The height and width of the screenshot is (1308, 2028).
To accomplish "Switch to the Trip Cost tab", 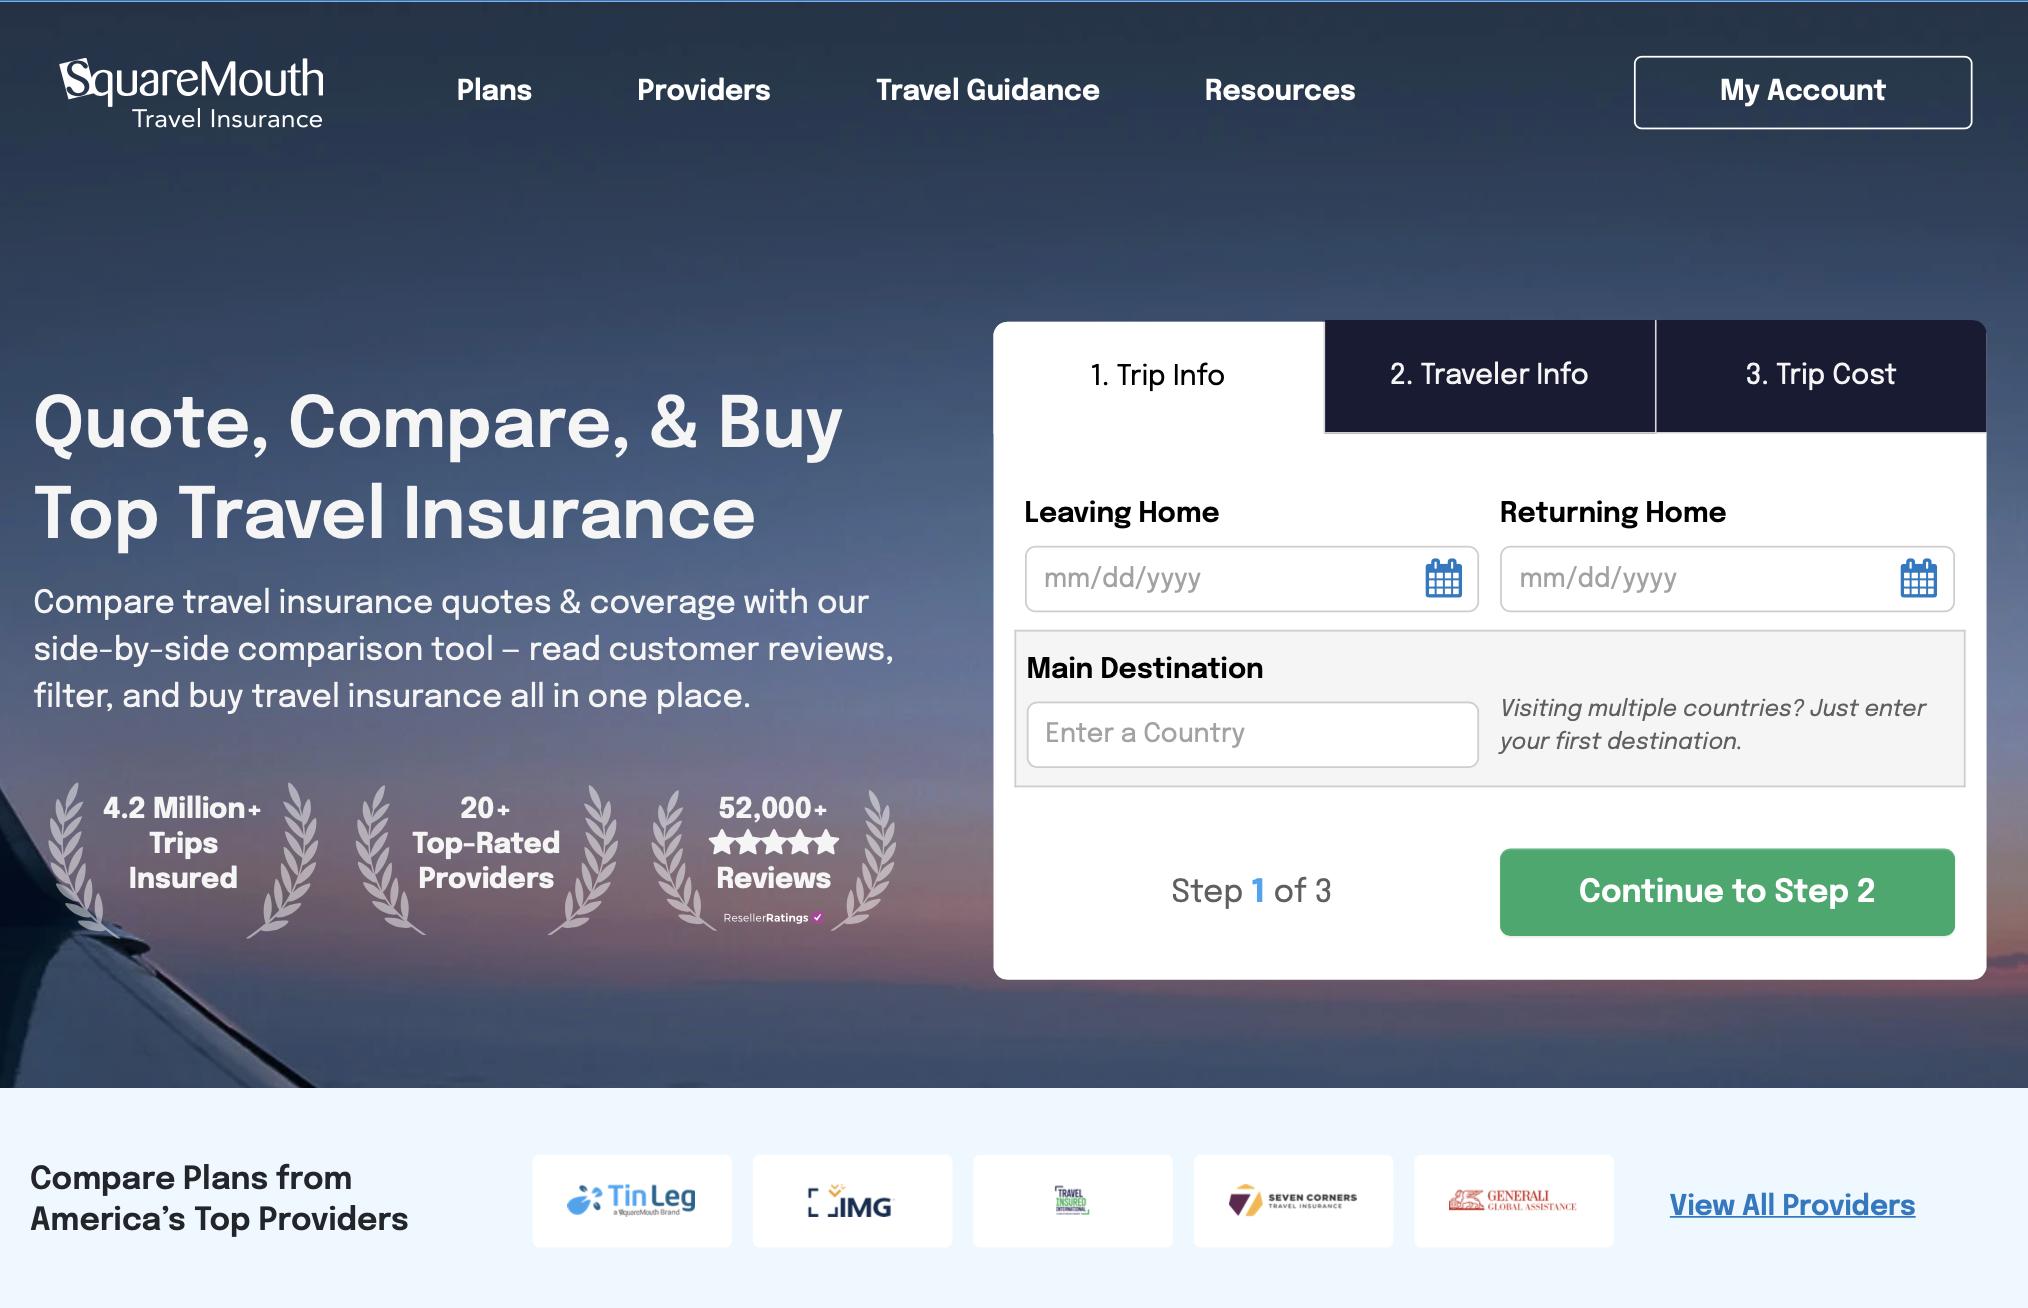I will tap(1820, 375).
